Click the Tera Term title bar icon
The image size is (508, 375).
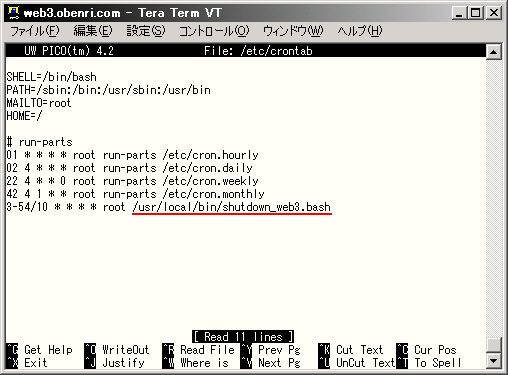13,13
